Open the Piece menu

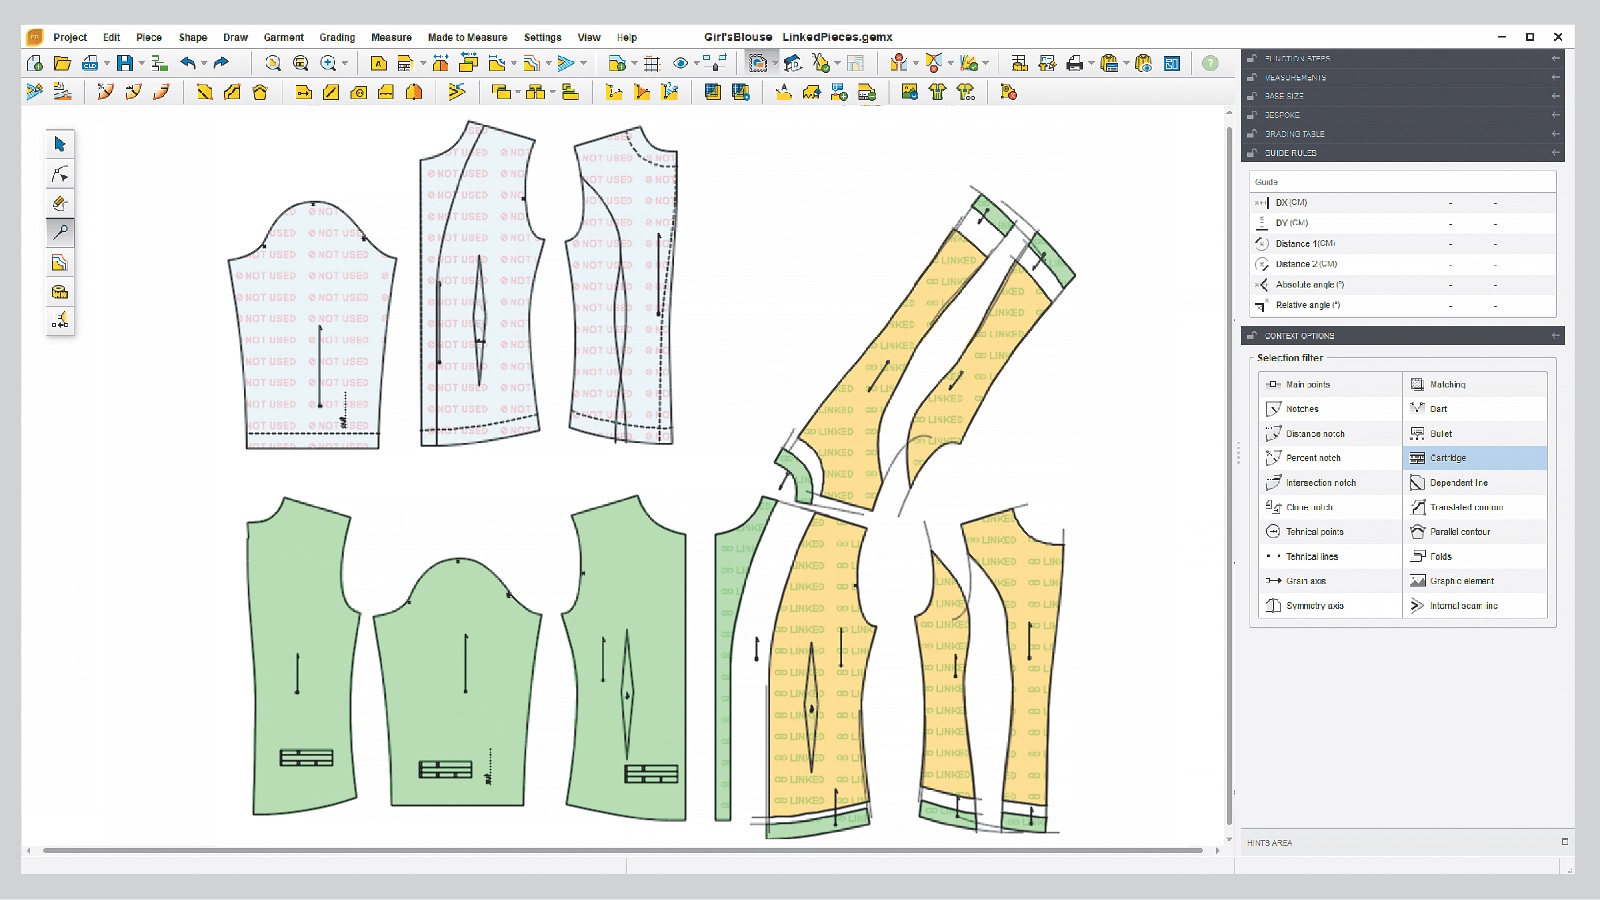[x=149, y=37]
